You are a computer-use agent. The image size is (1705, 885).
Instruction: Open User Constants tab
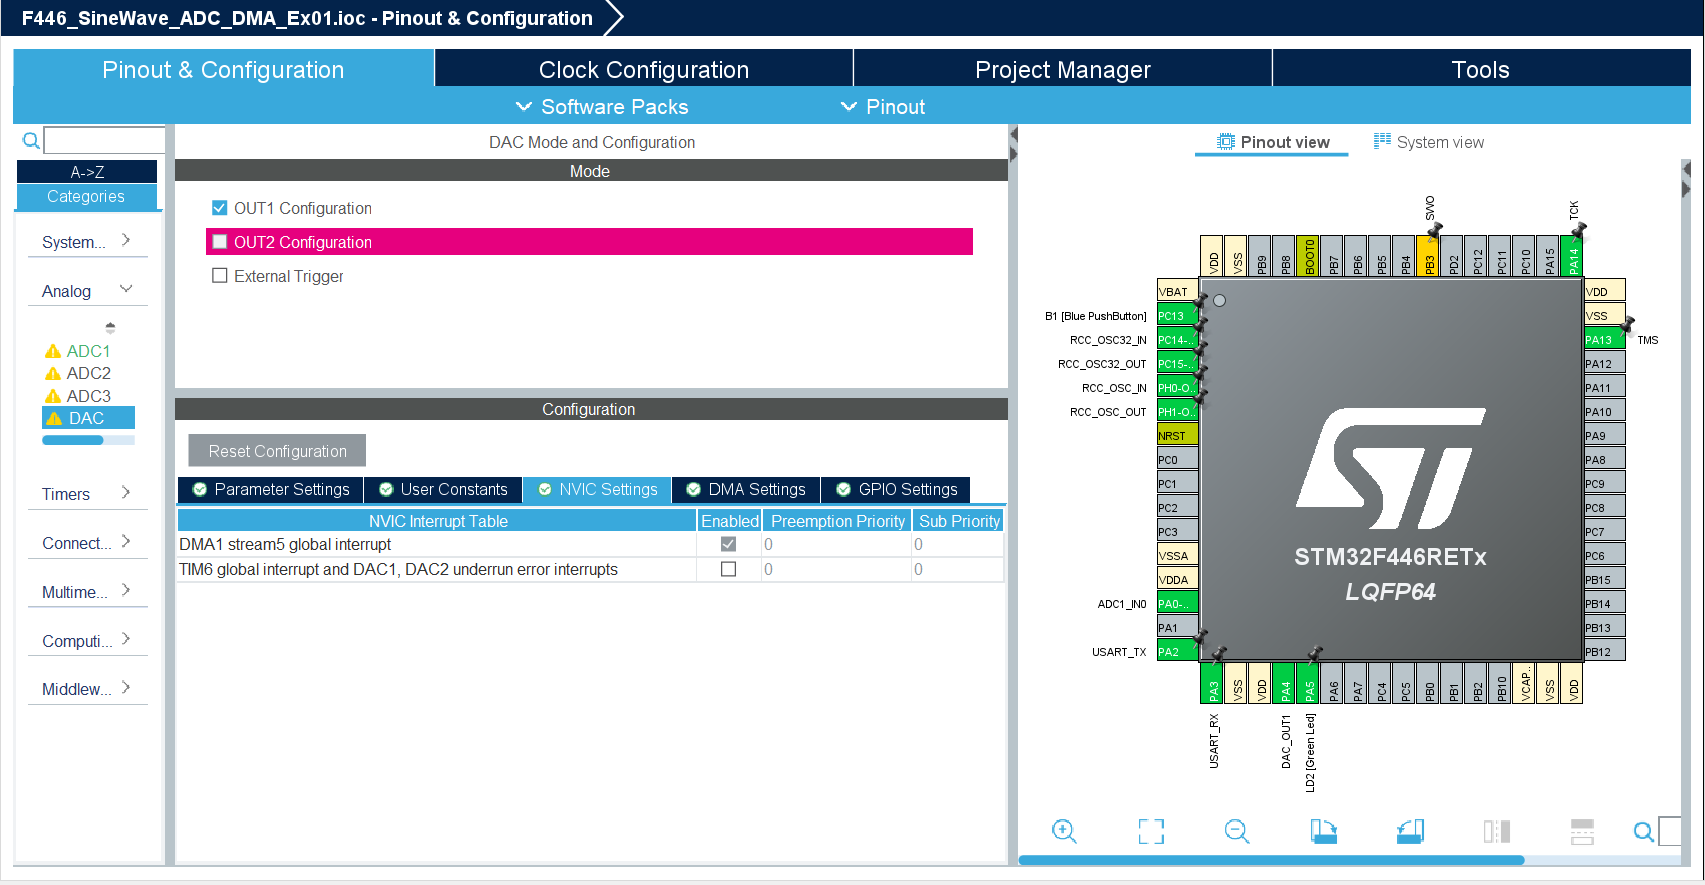coord(443,489)
